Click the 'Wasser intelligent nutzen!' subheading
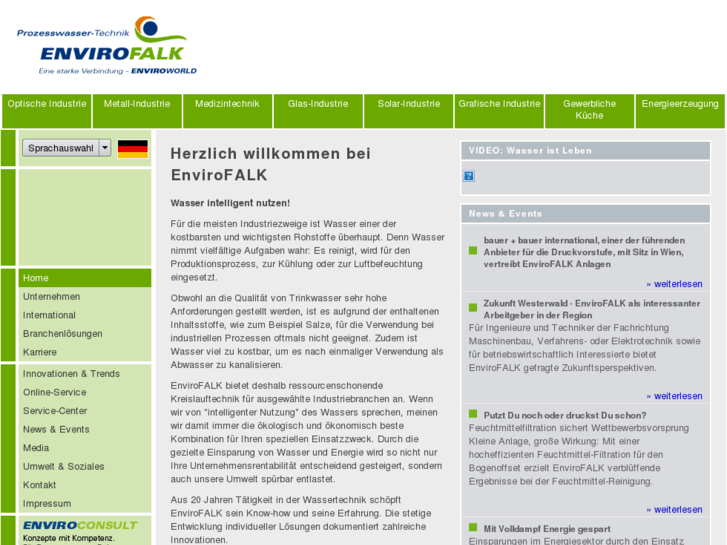The height and width of the screenshot is (545, 727). click(230, 203)
